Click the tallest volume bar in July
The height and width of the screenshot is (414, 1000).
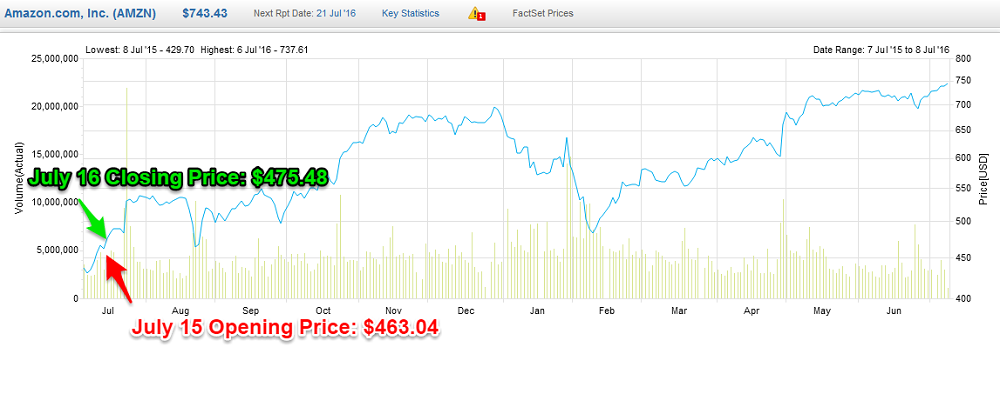(126, 190)
